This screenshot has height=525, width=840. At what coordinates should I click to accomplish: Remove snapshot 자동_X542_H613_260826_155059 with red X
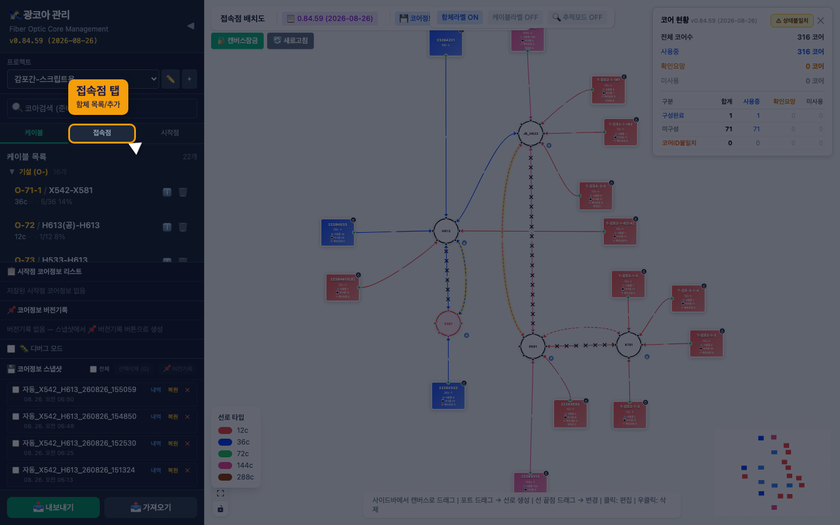click(x=187, y=390)
